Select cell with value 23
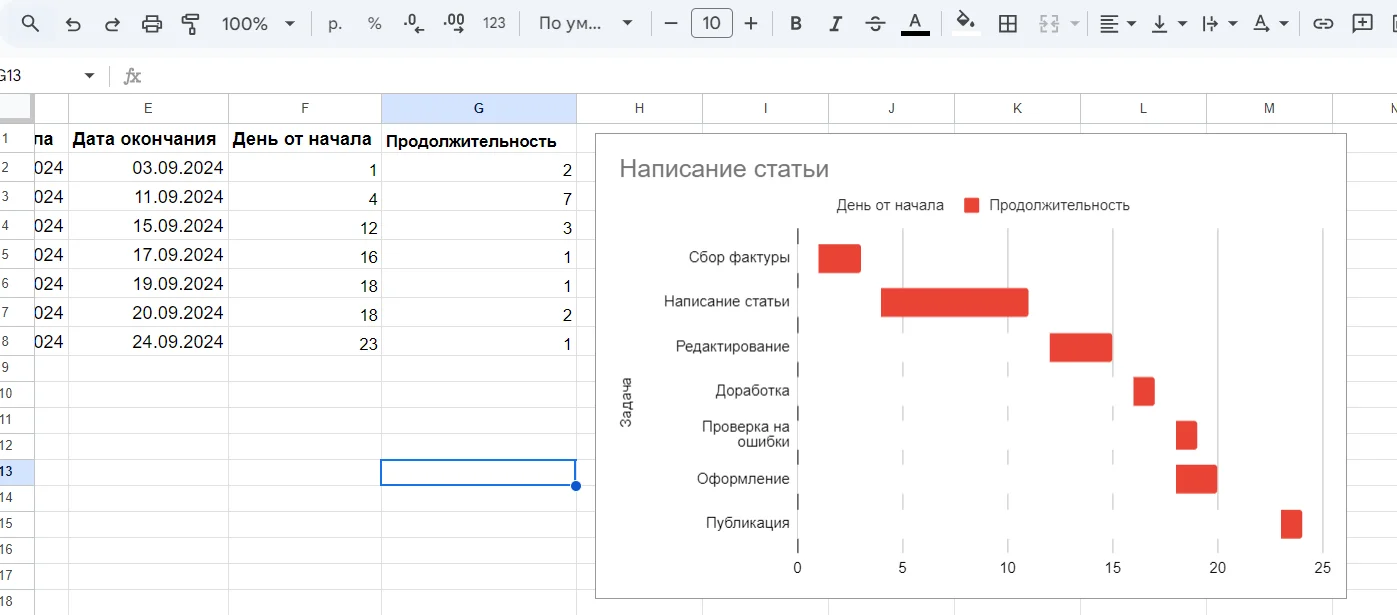Screen dimensions: 1397x615 point(305,342)
